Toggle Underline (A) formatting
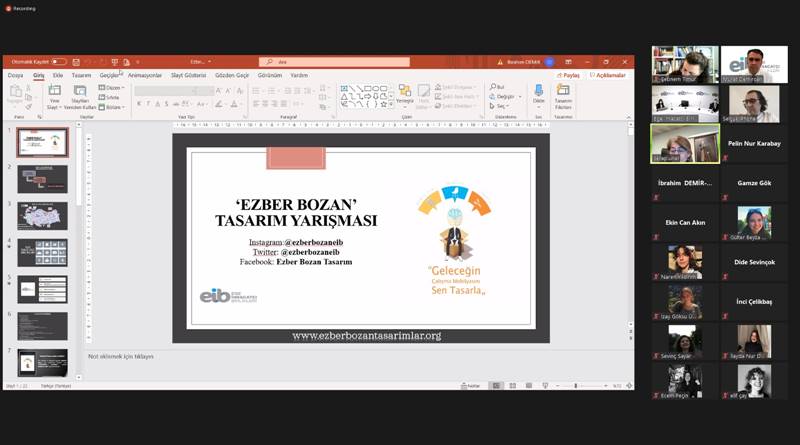The height and width of the screenshot is (445, 800). 157,104
